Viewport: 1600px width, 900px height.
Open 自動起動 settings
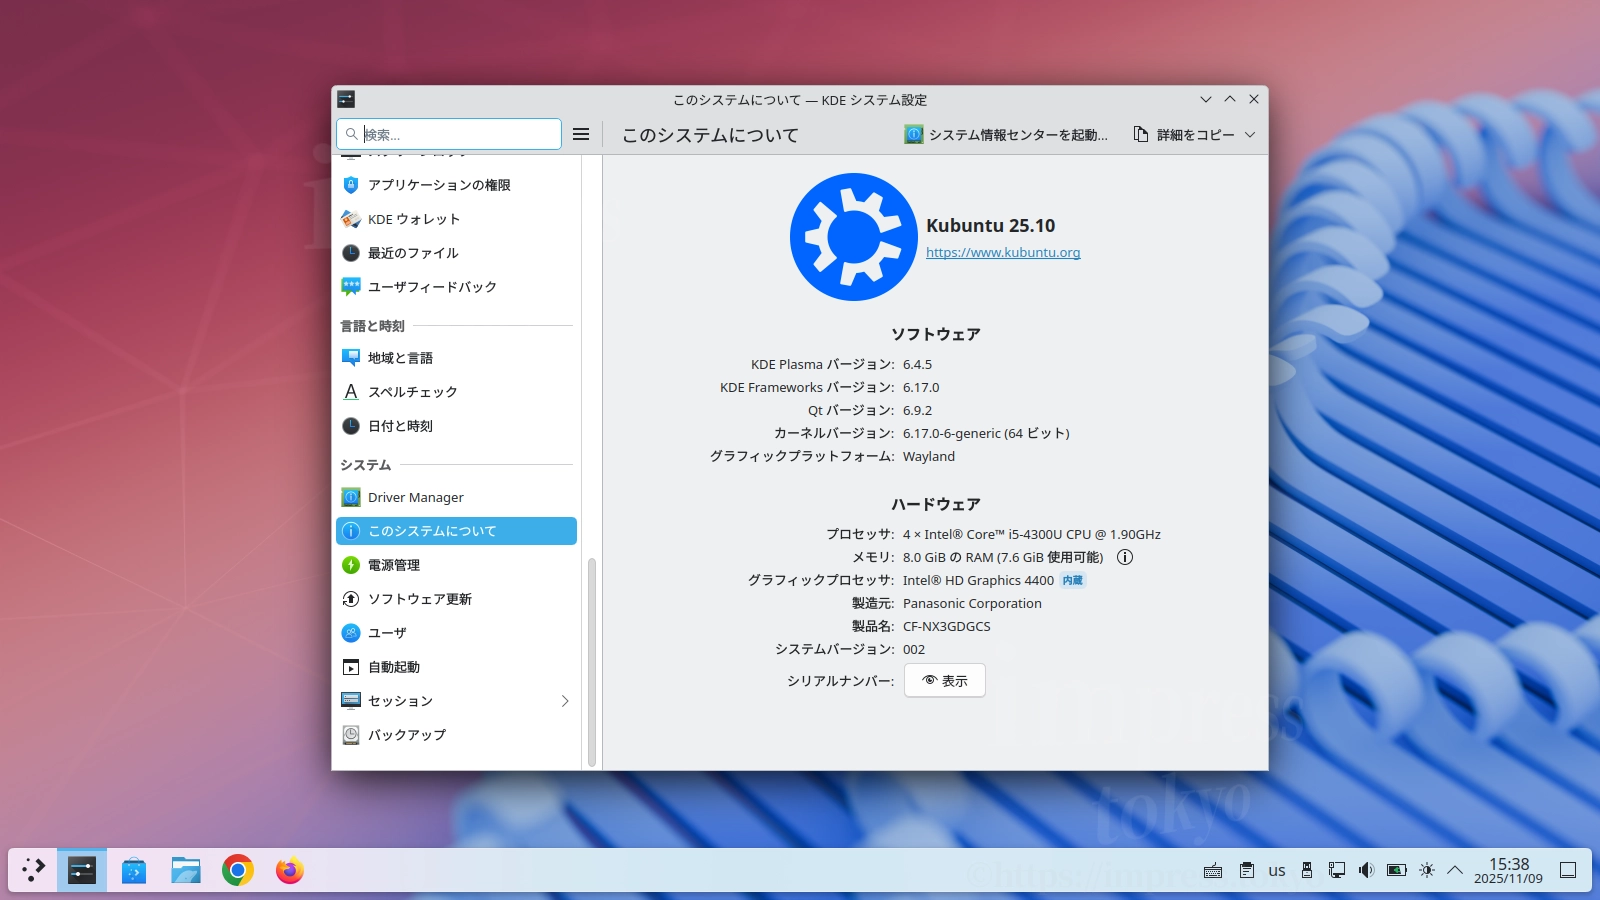(456, 667)
